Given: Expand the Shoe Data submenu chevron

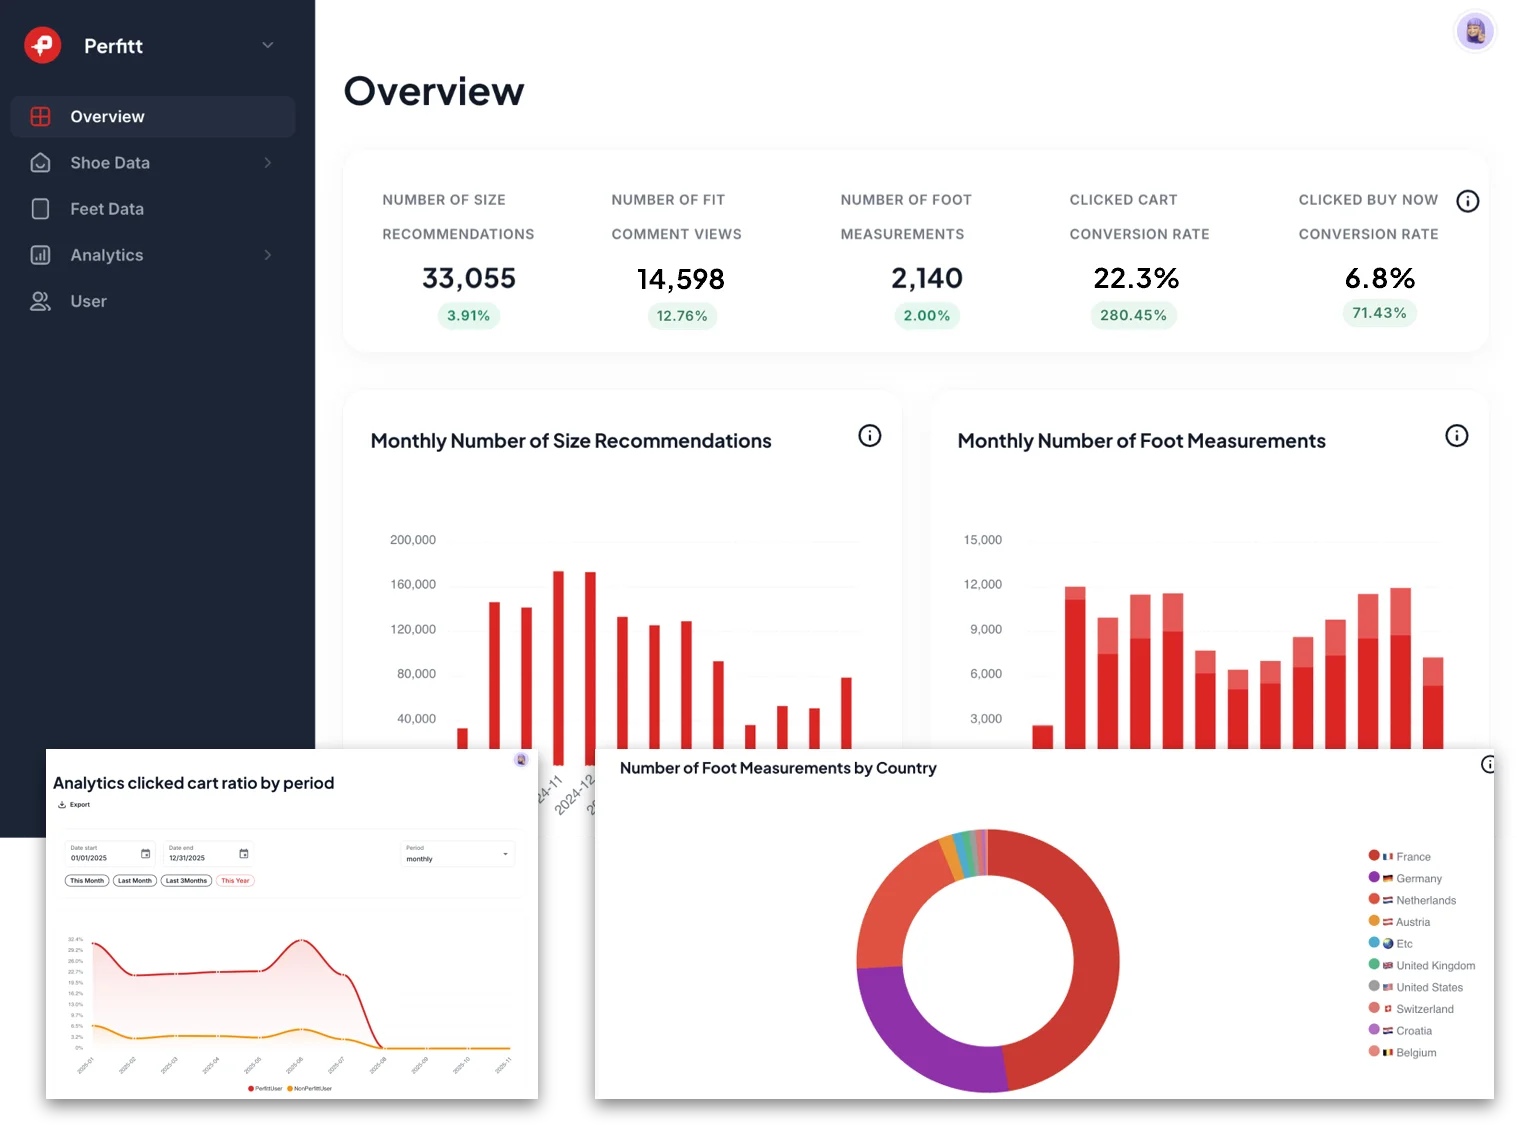Looking at the screenshot, I should tap(267, 163).
